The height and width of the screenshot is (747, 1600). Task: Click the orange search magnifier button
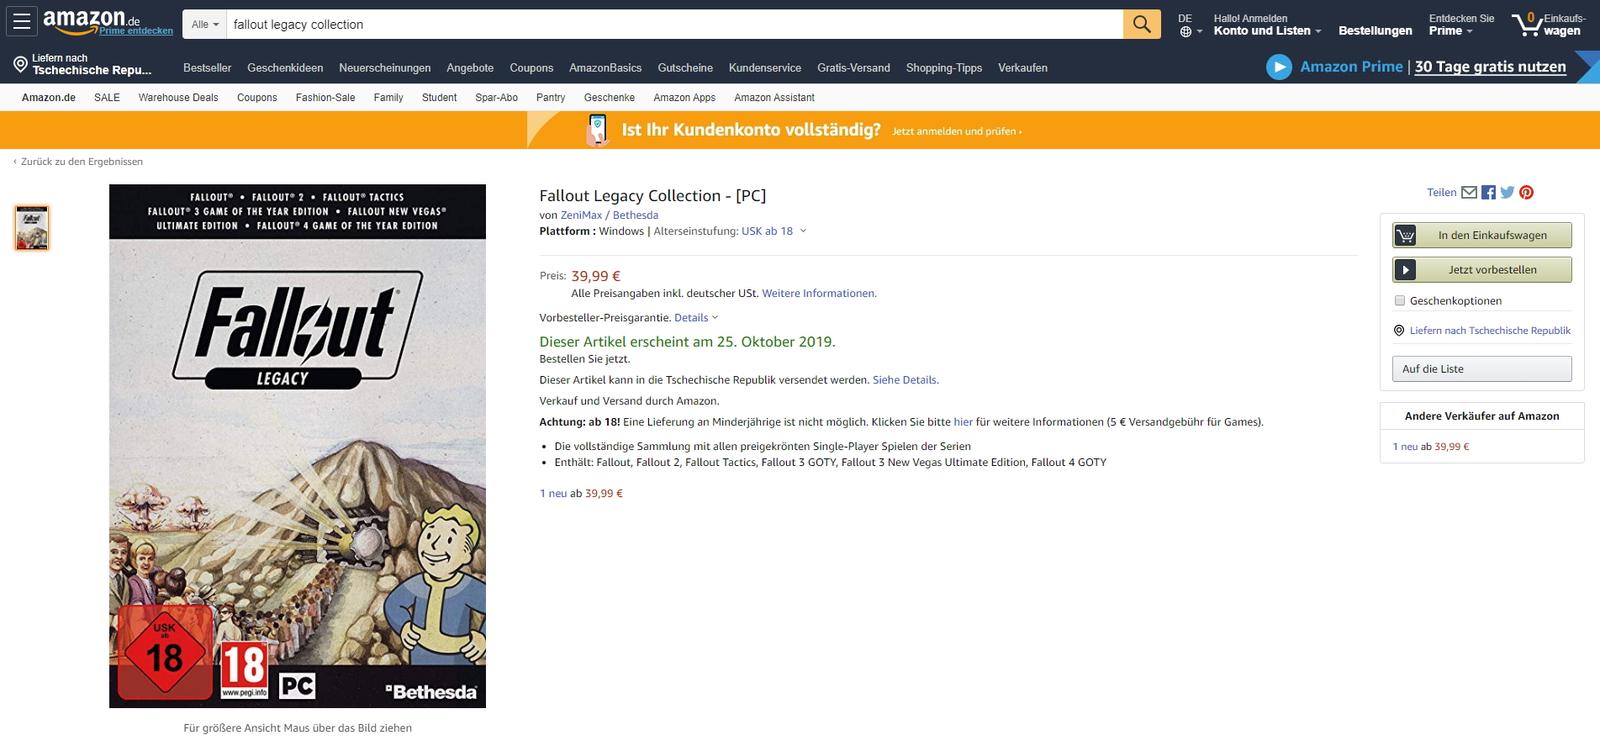[x=1142, y=24]
